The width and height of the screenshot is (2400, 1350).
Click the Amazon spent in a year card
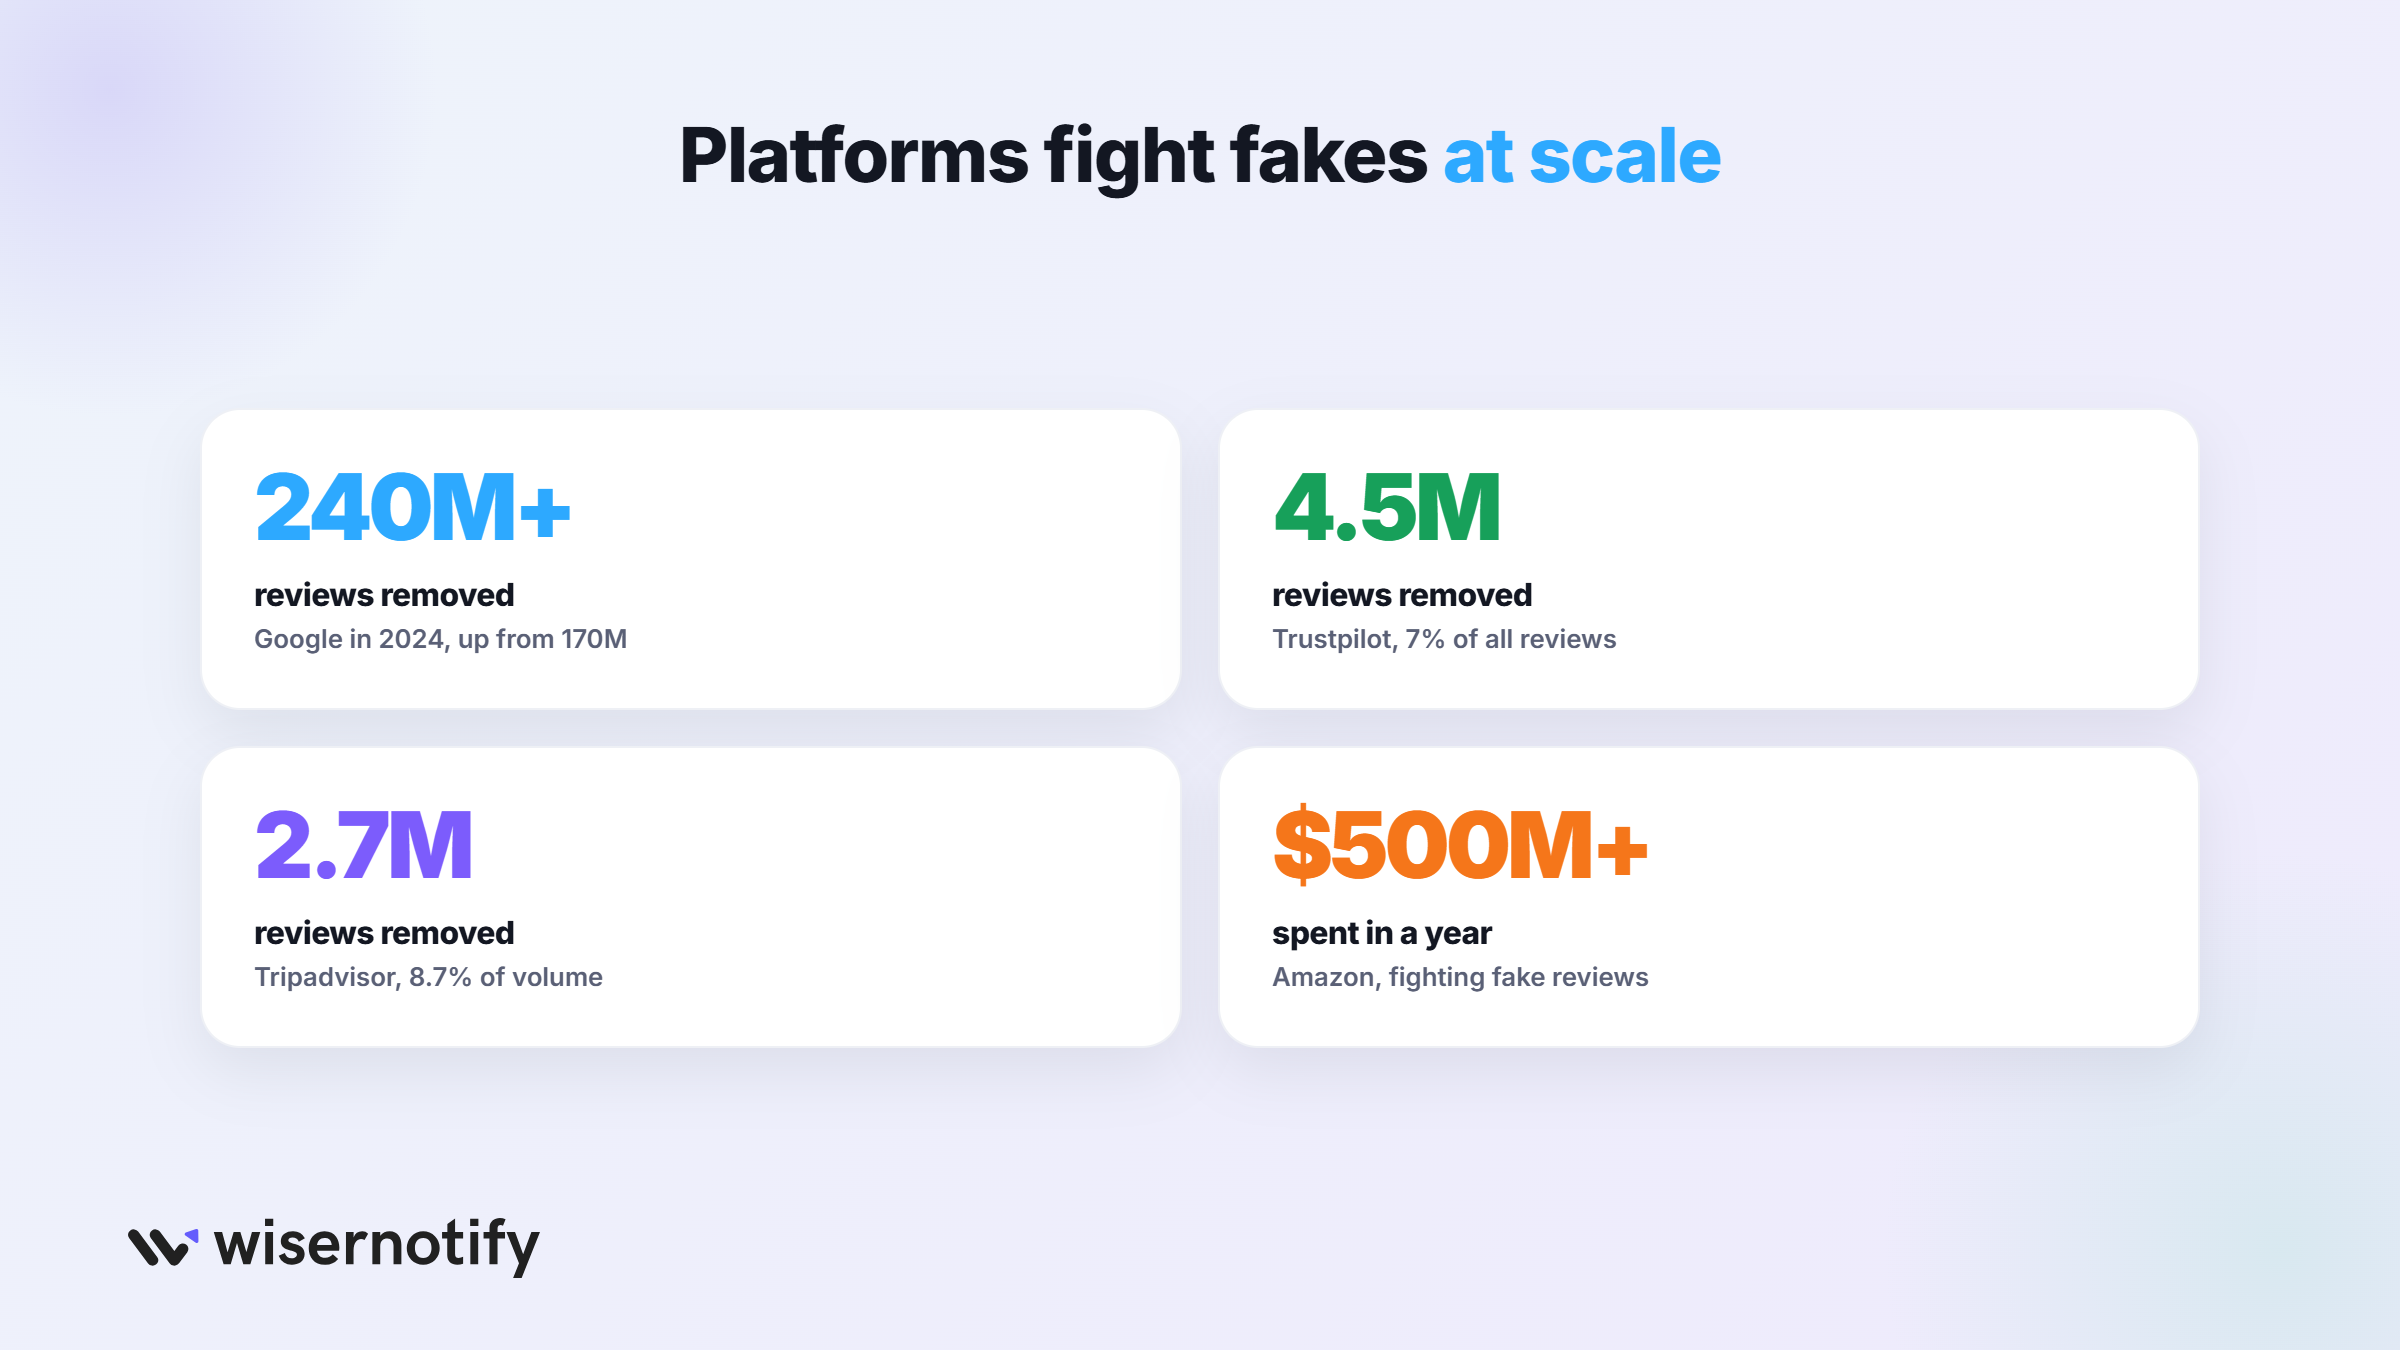pyautogui.click(x=1709, y=897)
